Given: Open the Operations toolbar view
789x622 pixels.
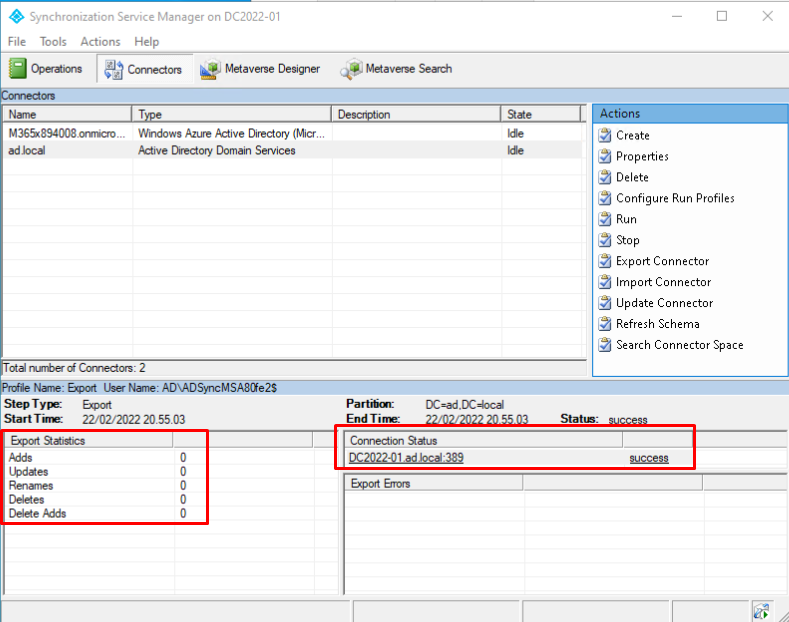Looking at the screenshot, I should click(x=47, y=69).
